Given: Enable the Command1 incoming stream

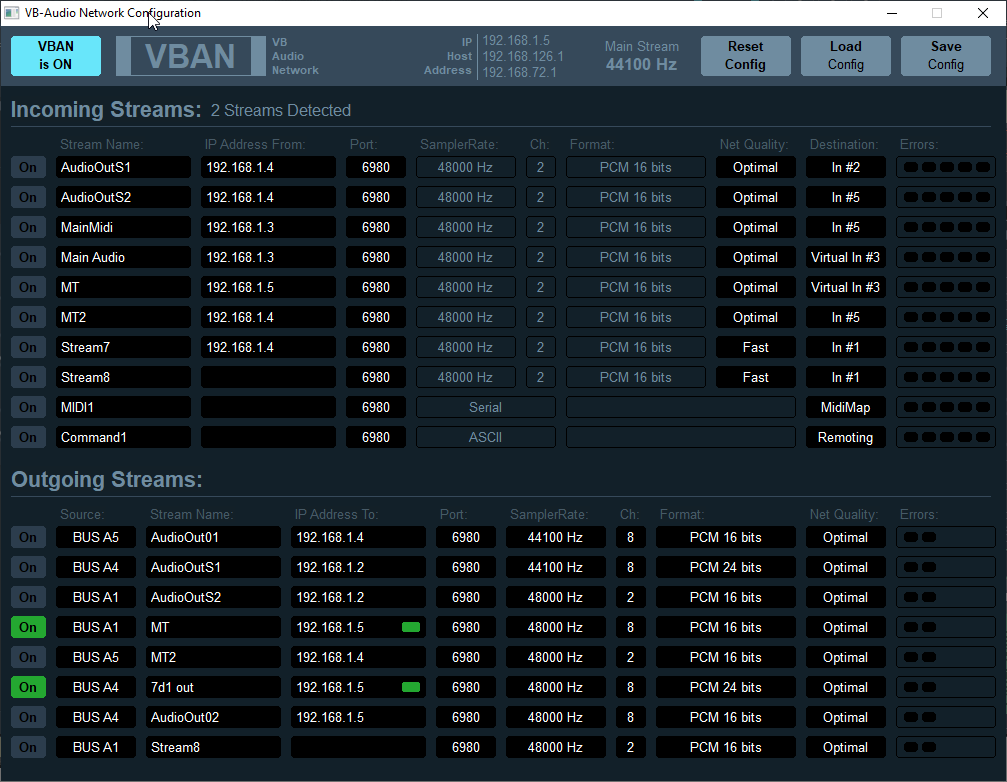Looking at the screenshot, I should (x=28, y=437).
